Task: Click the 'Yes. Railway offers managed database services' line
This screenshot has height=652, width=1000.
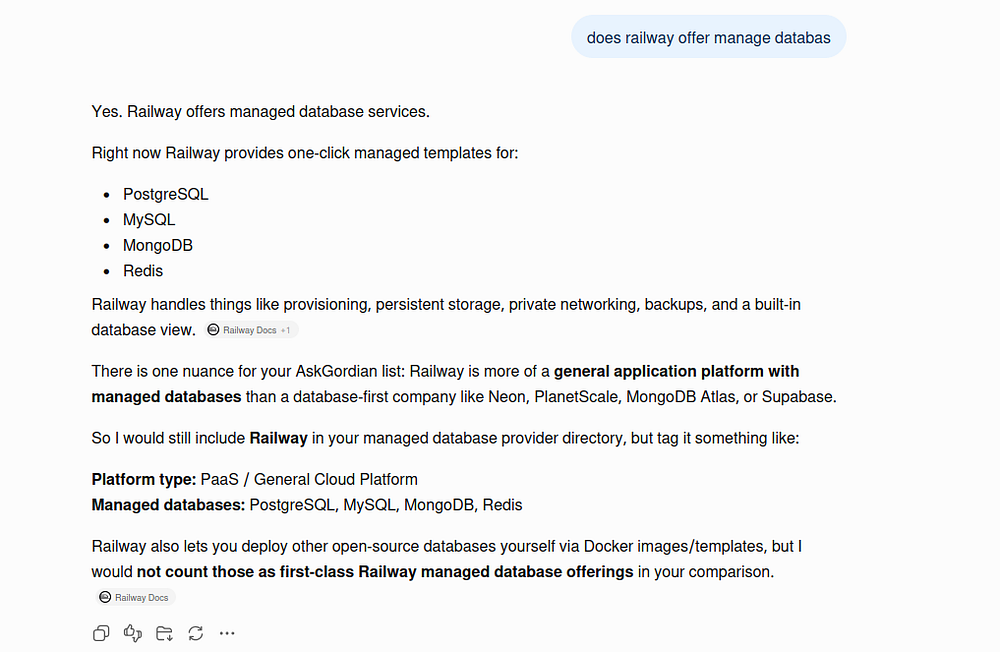Action: [x=260, y=111]
